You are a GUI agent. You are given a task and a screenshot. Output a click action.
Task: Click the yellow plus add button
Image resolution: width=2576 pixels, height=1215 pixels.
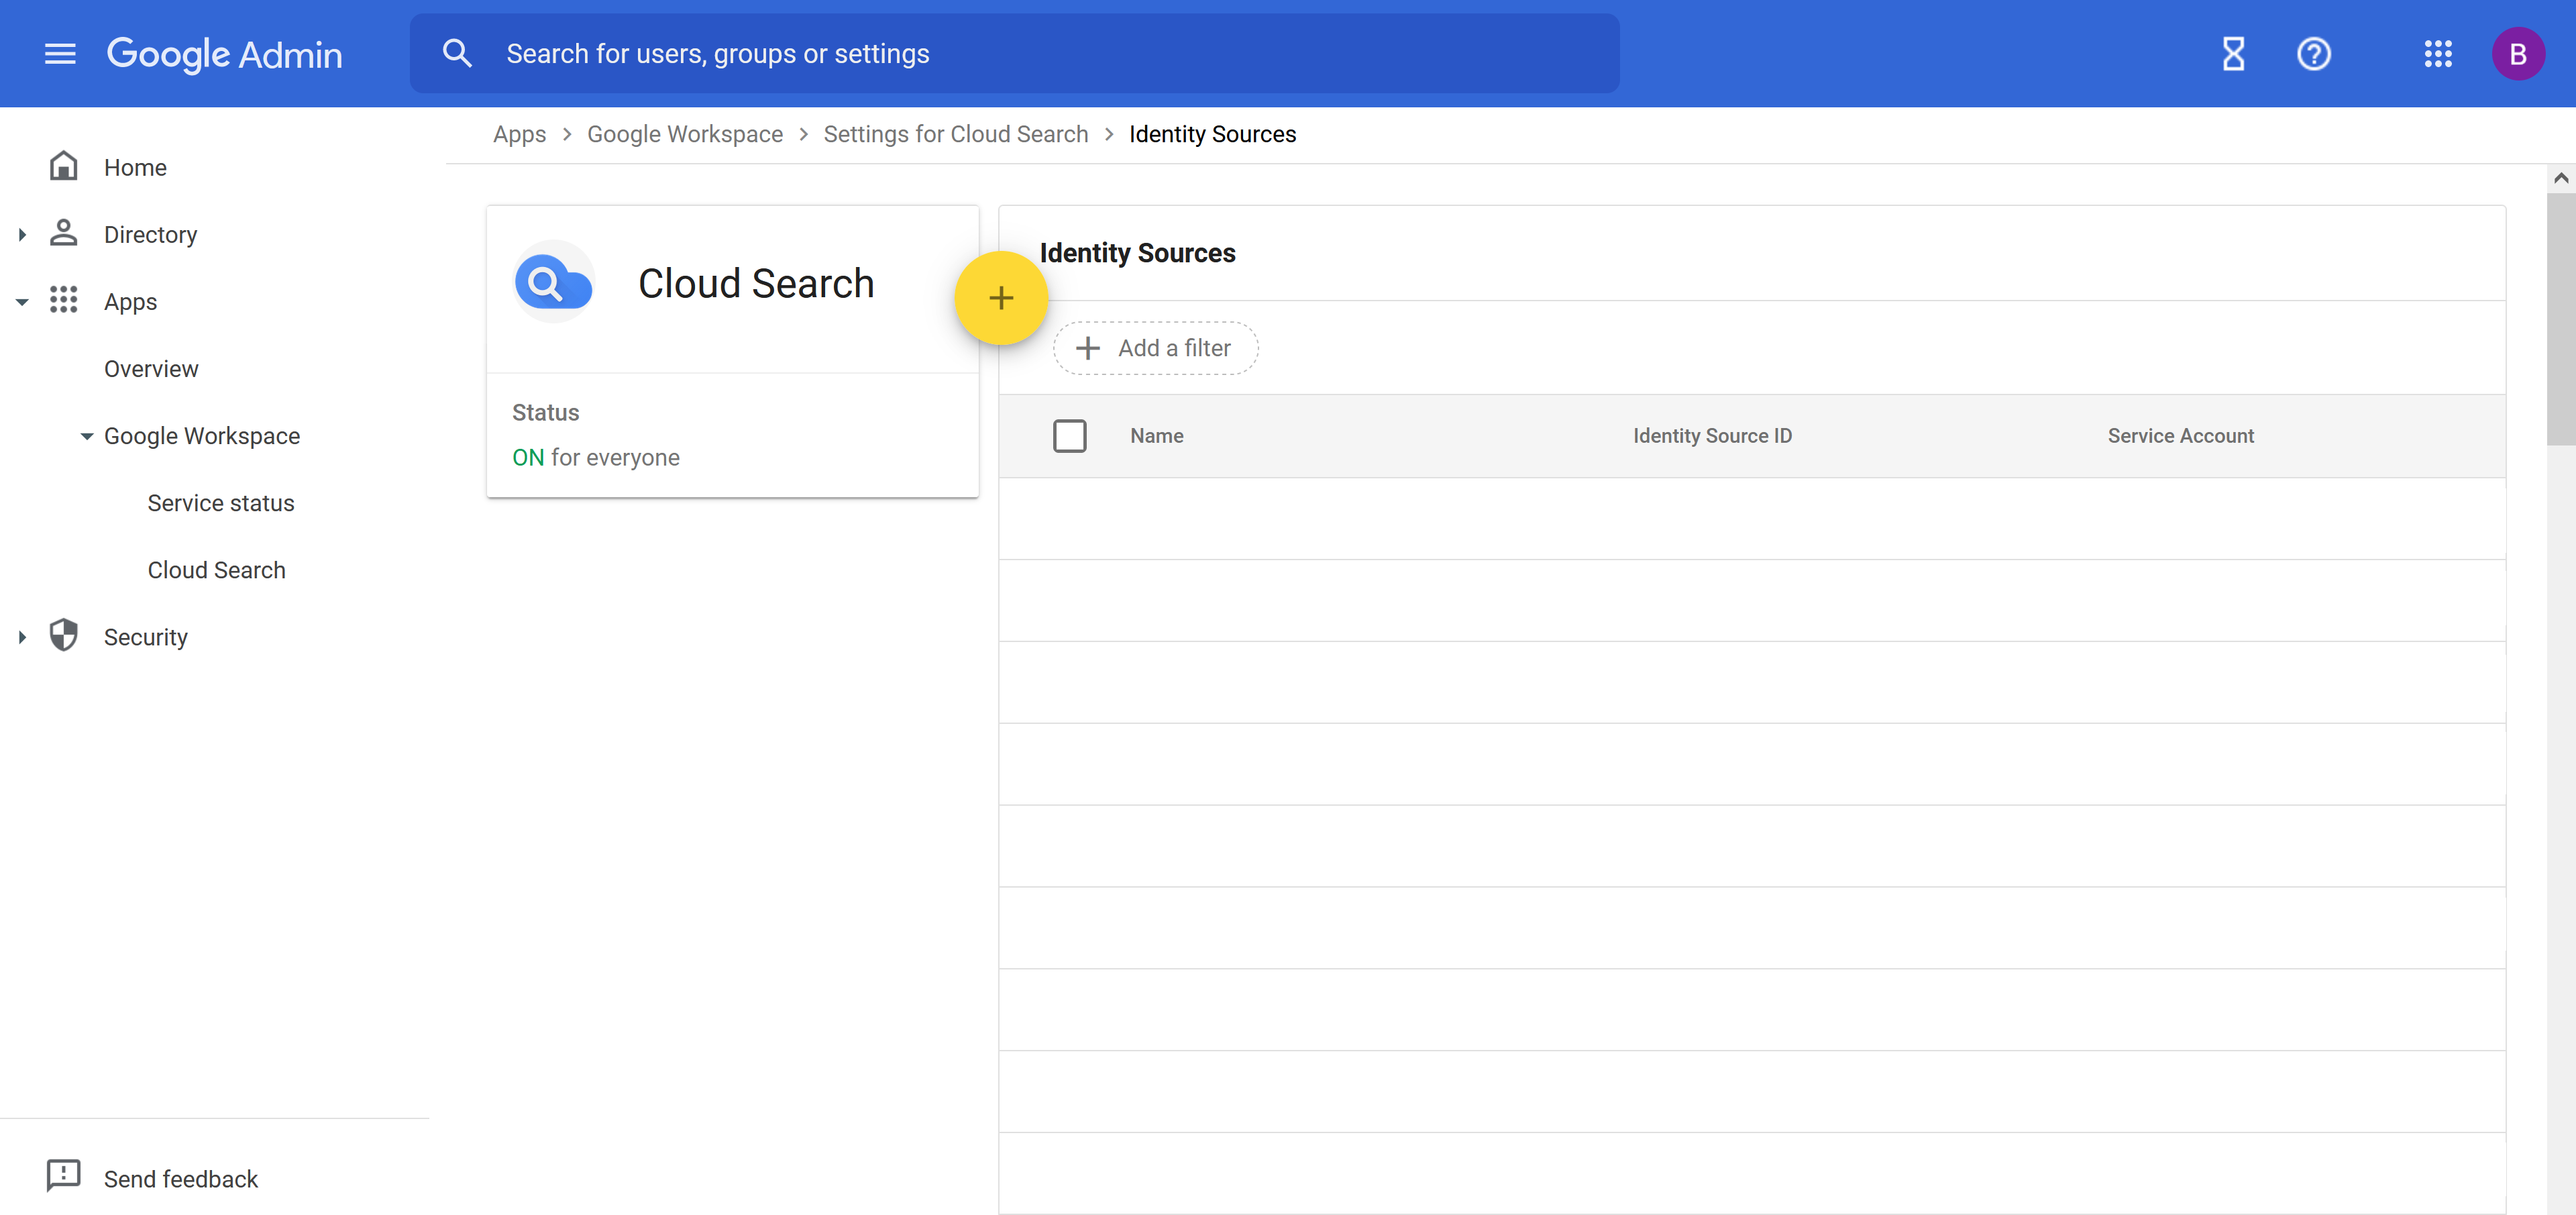pyautogui.click(x=1000, y=298)
